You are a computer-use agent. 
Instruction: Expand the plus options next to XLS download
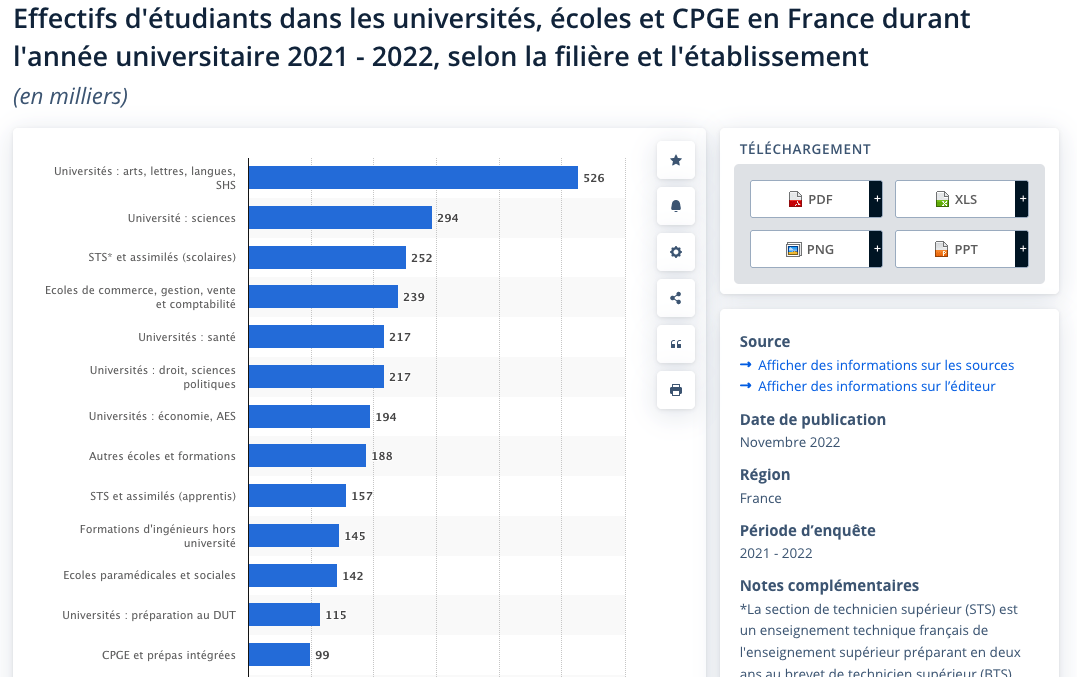[1021, 199]
